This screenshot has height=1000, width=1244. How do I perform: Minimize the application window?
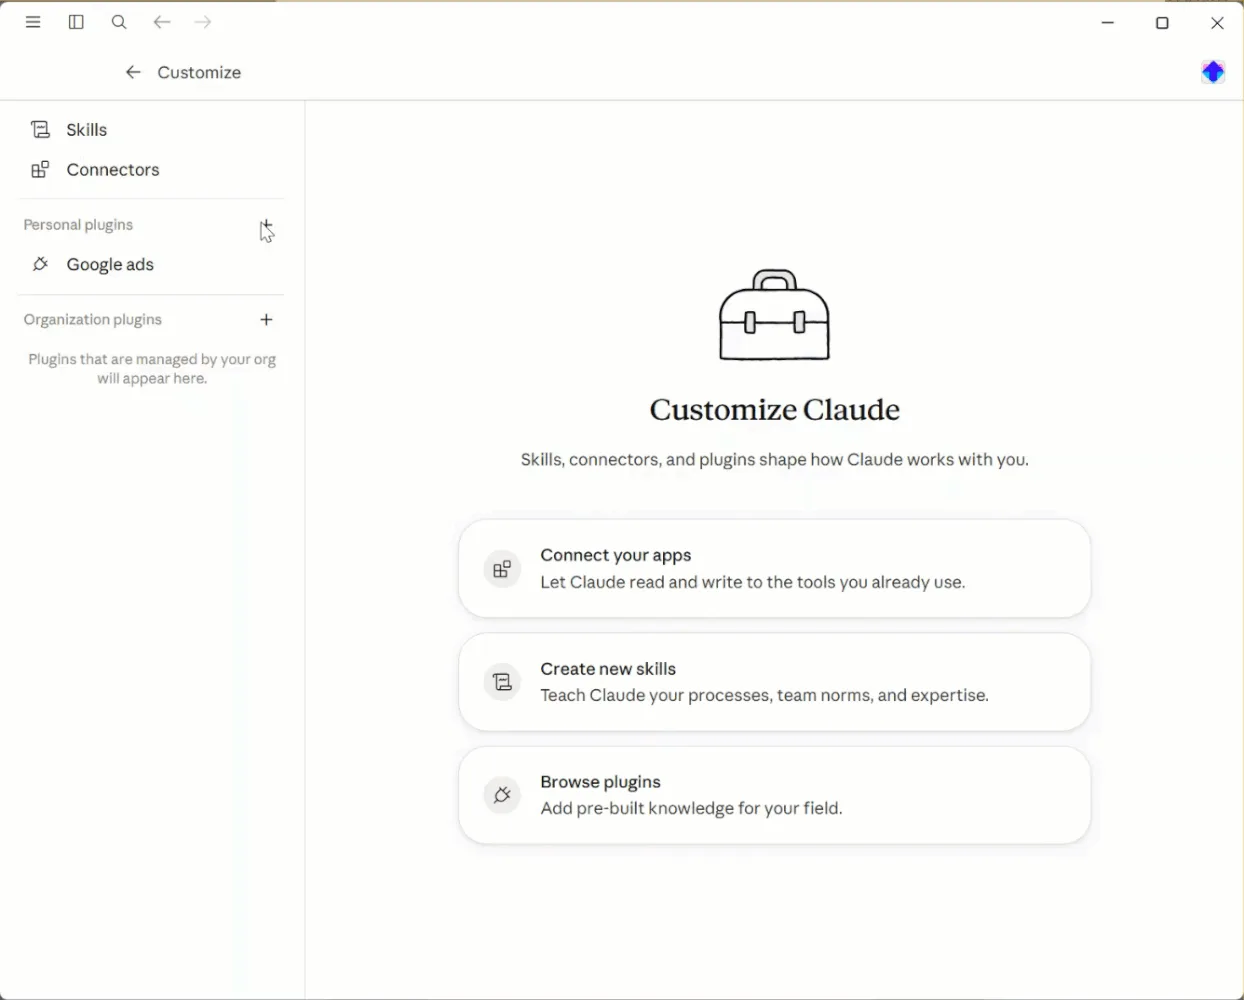[1108, 22]
